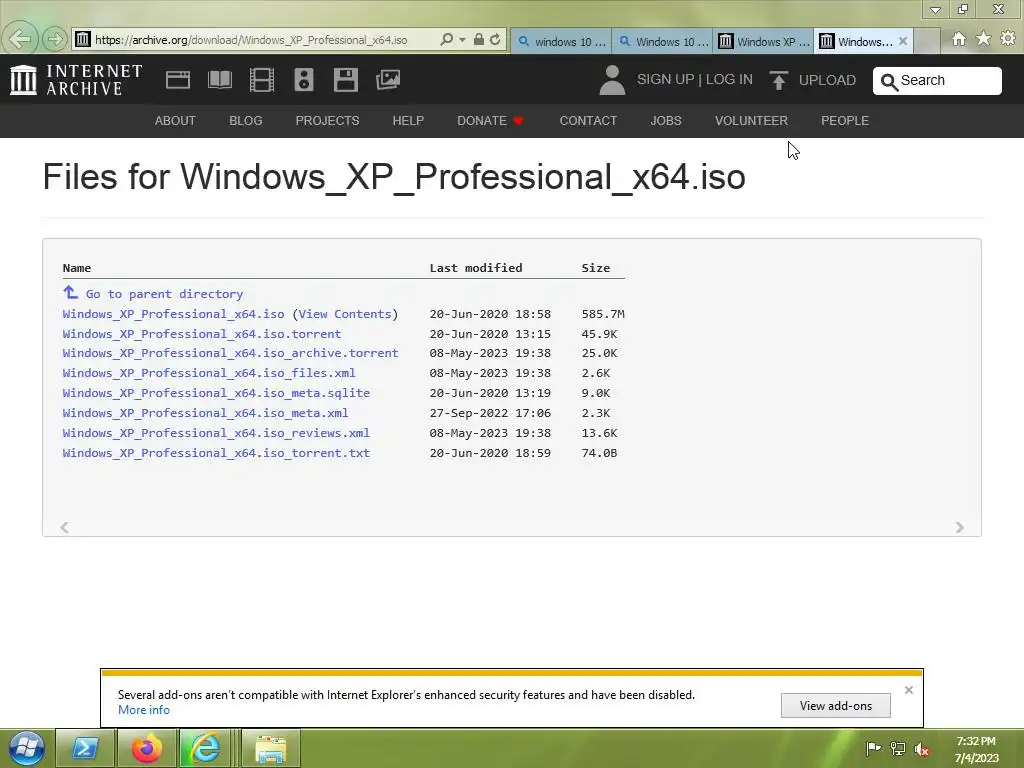Image resolution: width=1024 pixels, height=768 pixels.
Task: Switch to the first 'windows 10' tab
Action: pos(561,41)
